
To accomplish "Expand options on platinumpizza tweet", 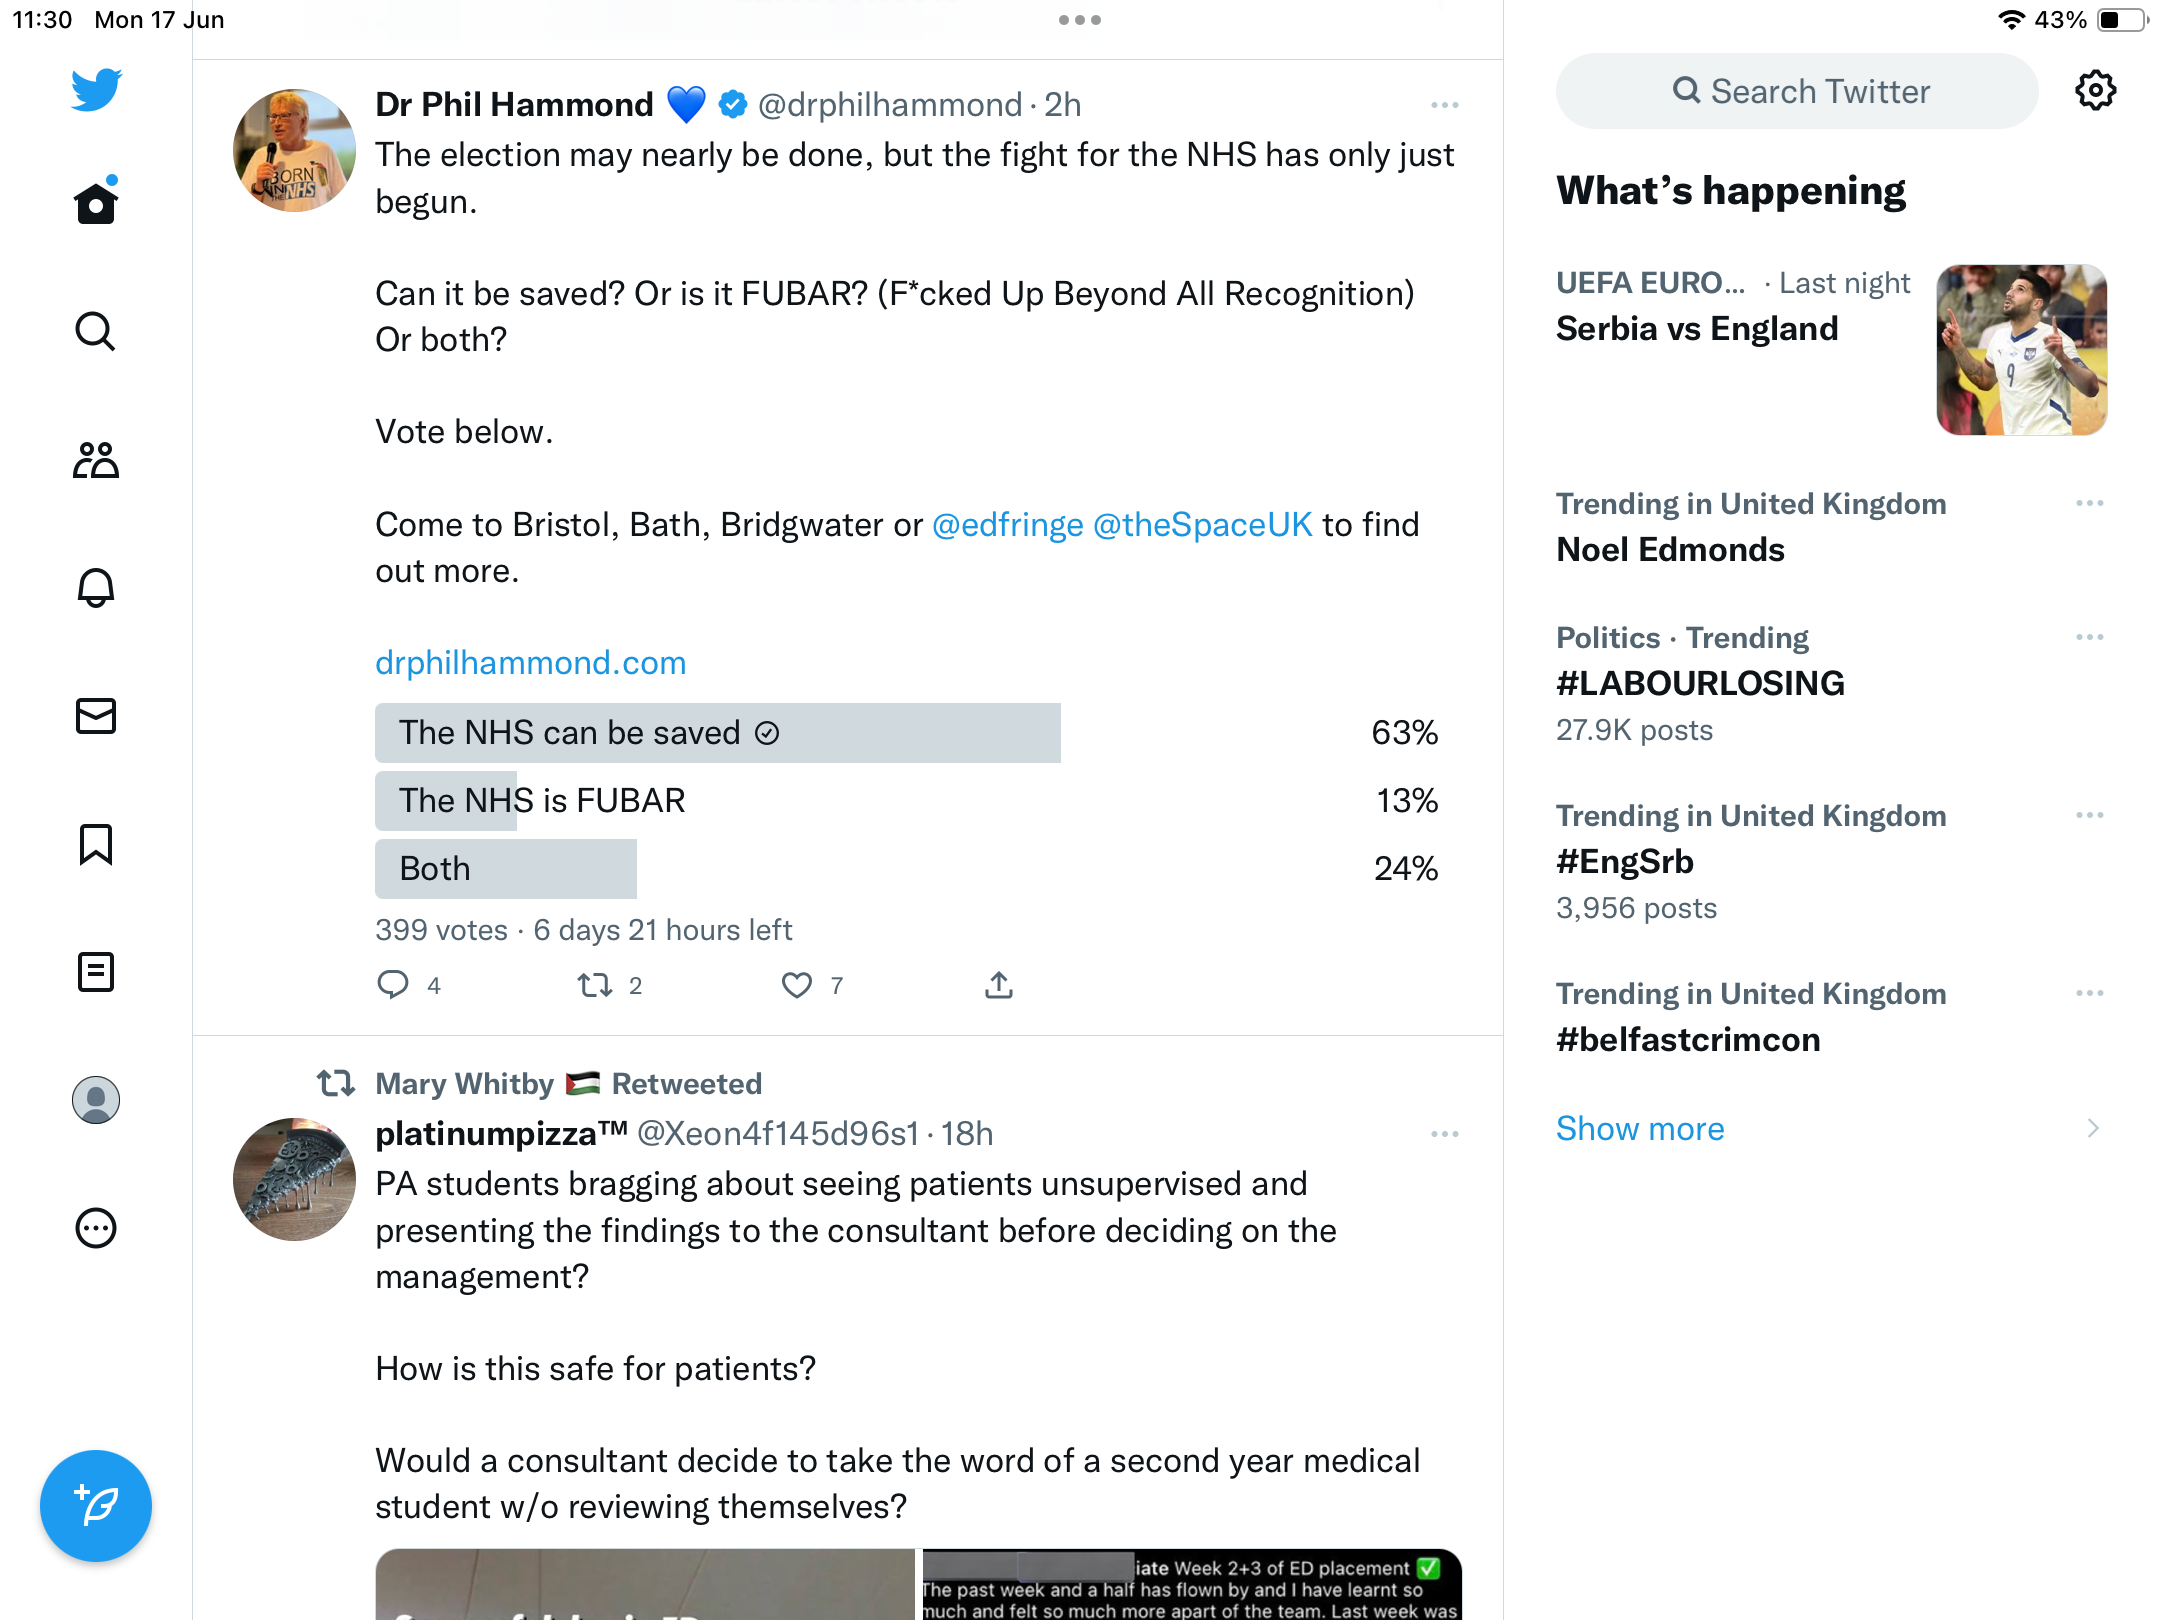I will pos(1445,1134).
